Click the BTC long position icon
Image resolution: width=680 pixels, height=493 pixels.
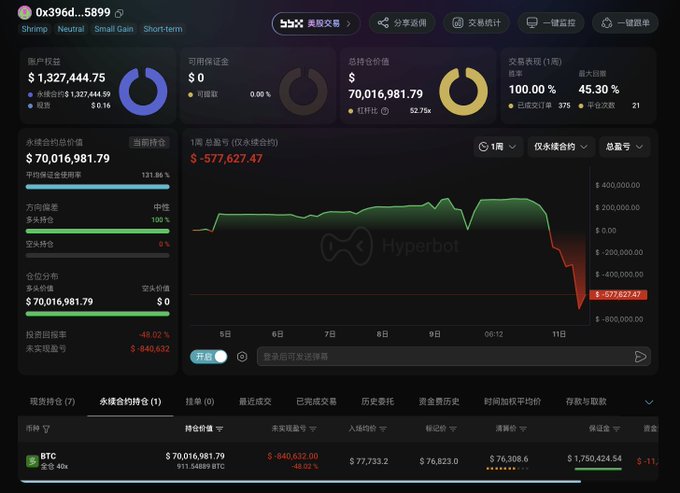[x=32, y=461]
